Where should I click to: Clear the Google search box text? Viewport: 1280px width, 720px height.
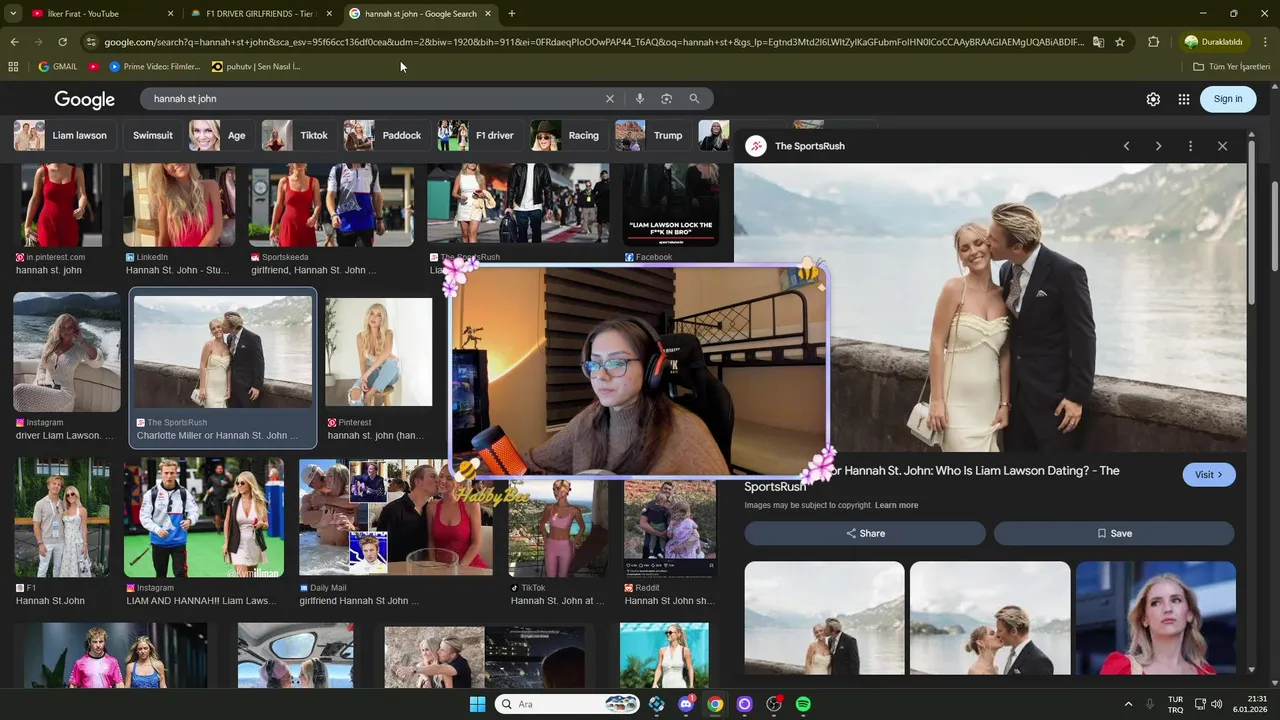(609, 99)
